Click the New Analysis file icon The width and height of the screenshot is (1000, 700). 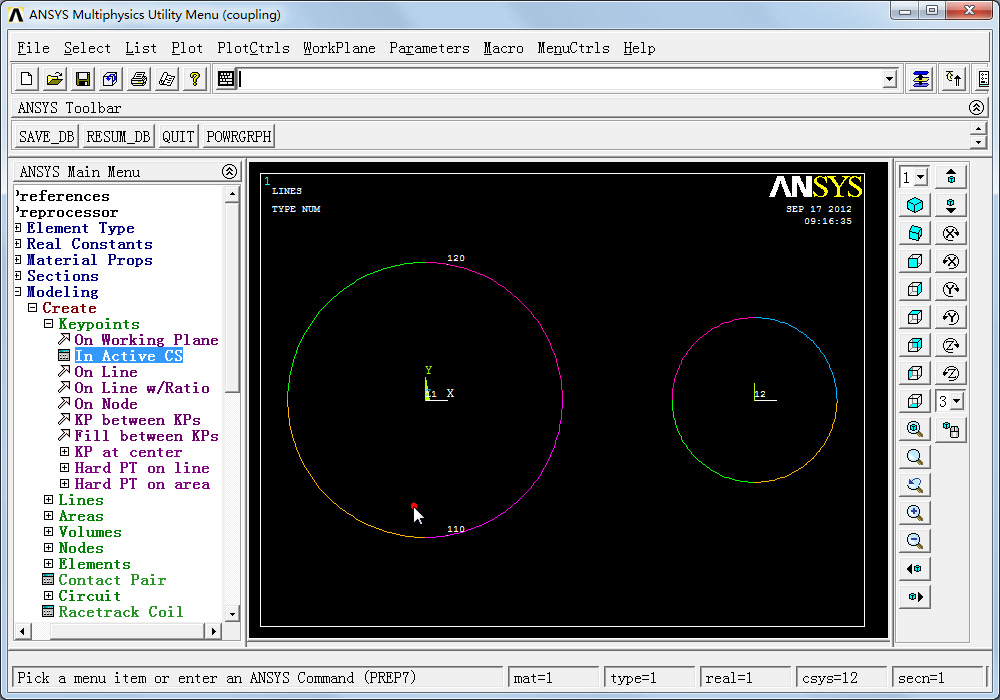click(27, 79)
